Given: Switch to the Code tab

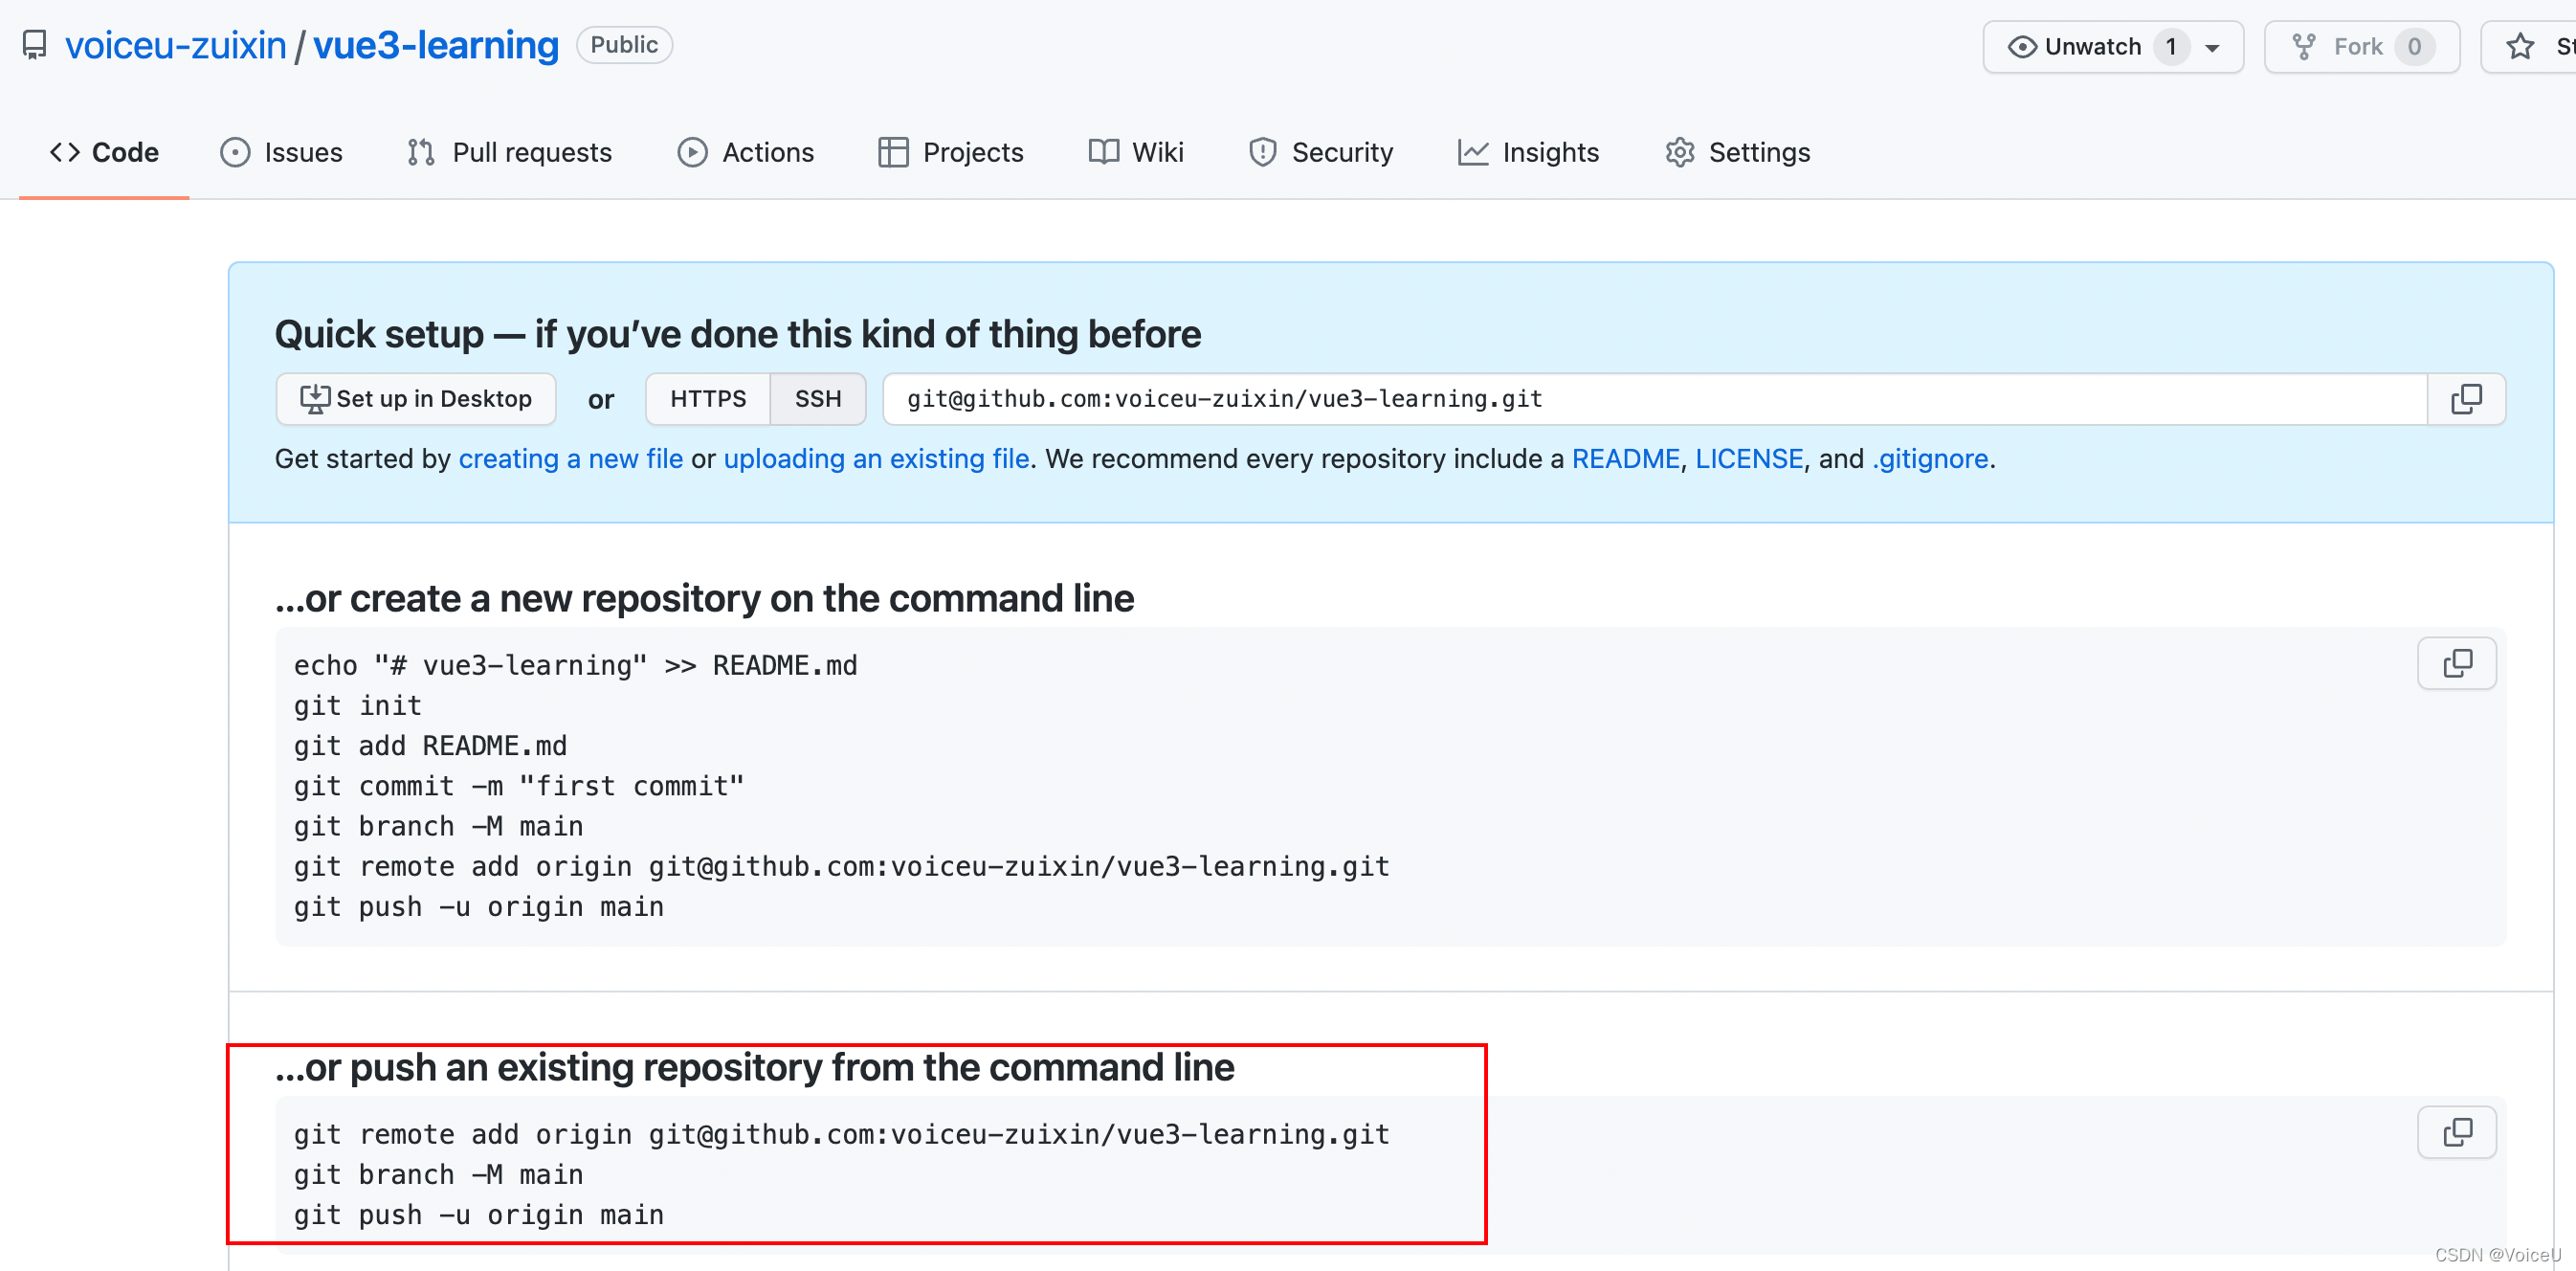Looking at the screenshot, I should pyautogui.click(x=104, y=152).
